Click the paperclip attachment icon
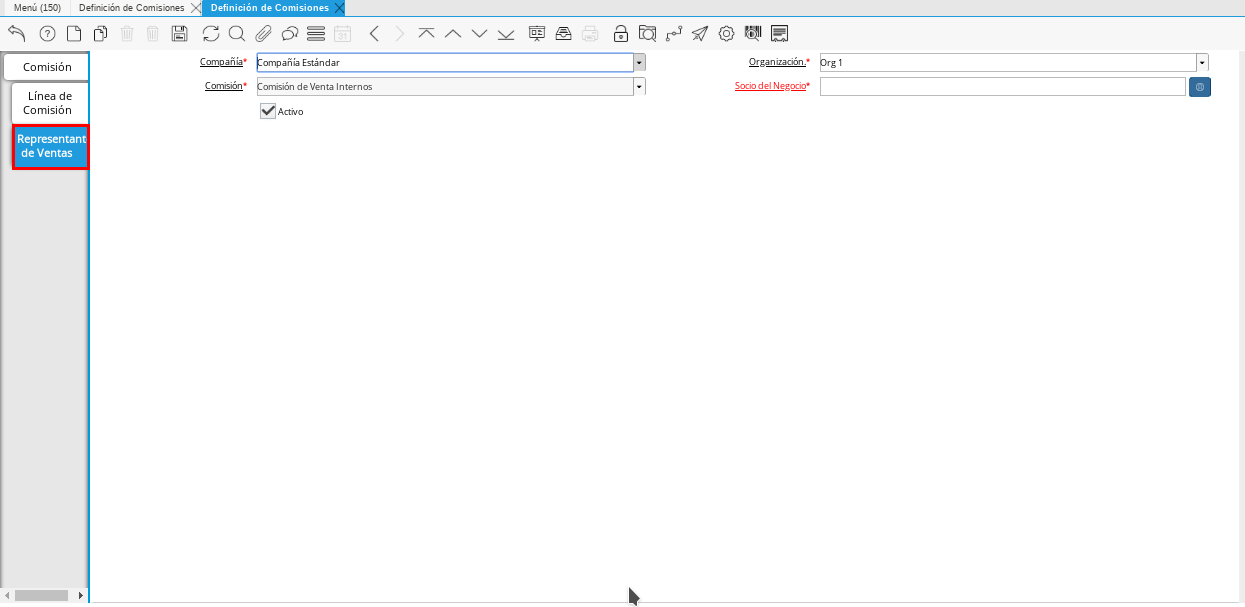The width and height of the screenshot is (1245, 607). tap(263, 33)
